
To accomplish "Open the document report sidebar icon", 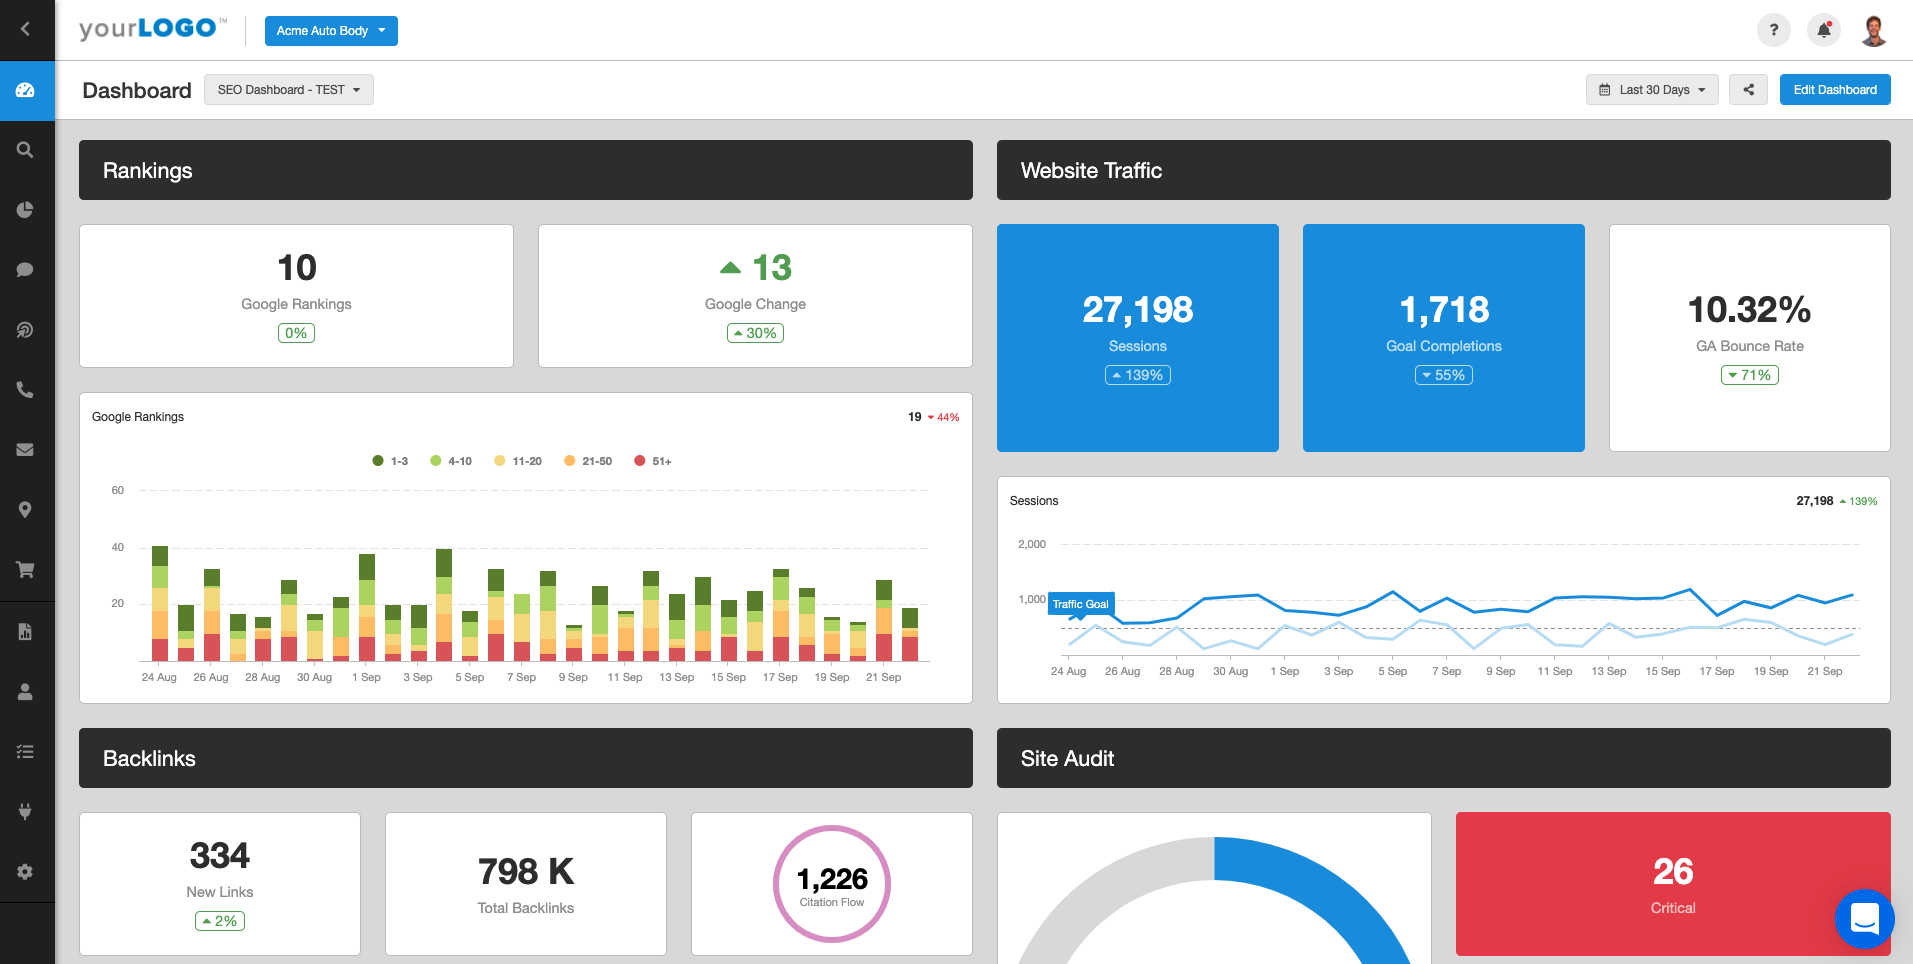I will (26, 631).
